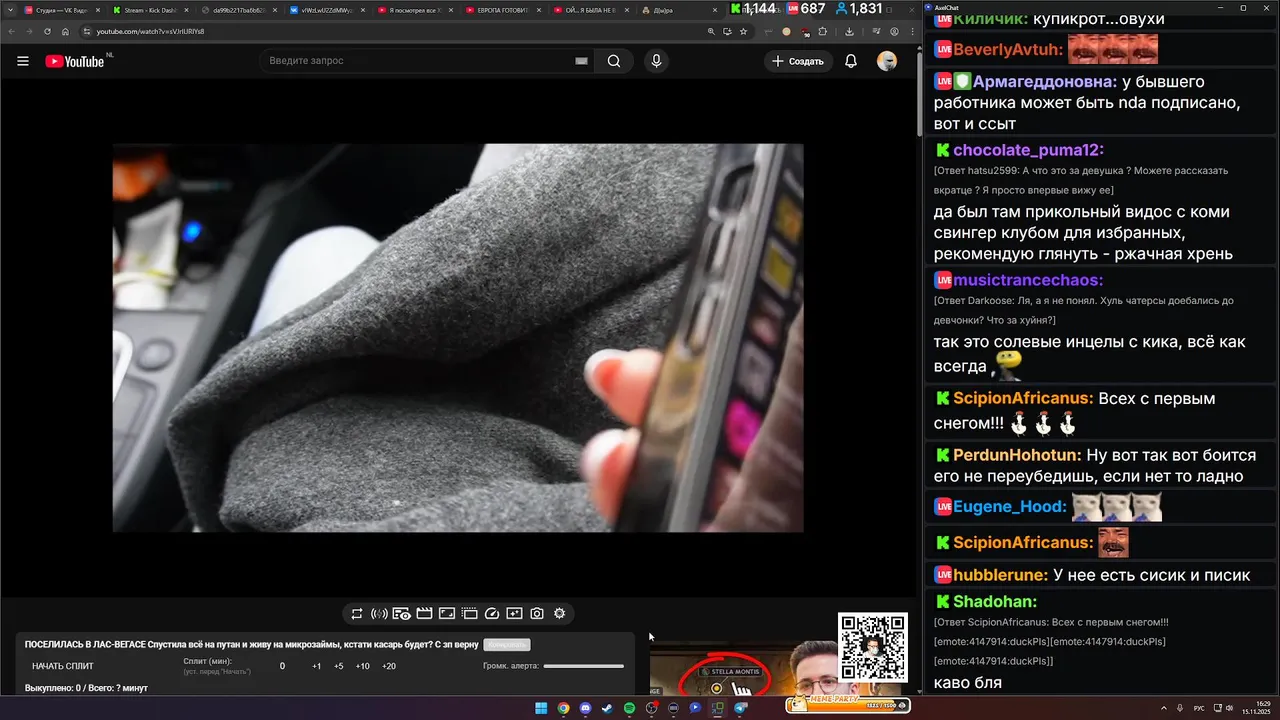Click the YouTube search magnifier button

(614, 61)
